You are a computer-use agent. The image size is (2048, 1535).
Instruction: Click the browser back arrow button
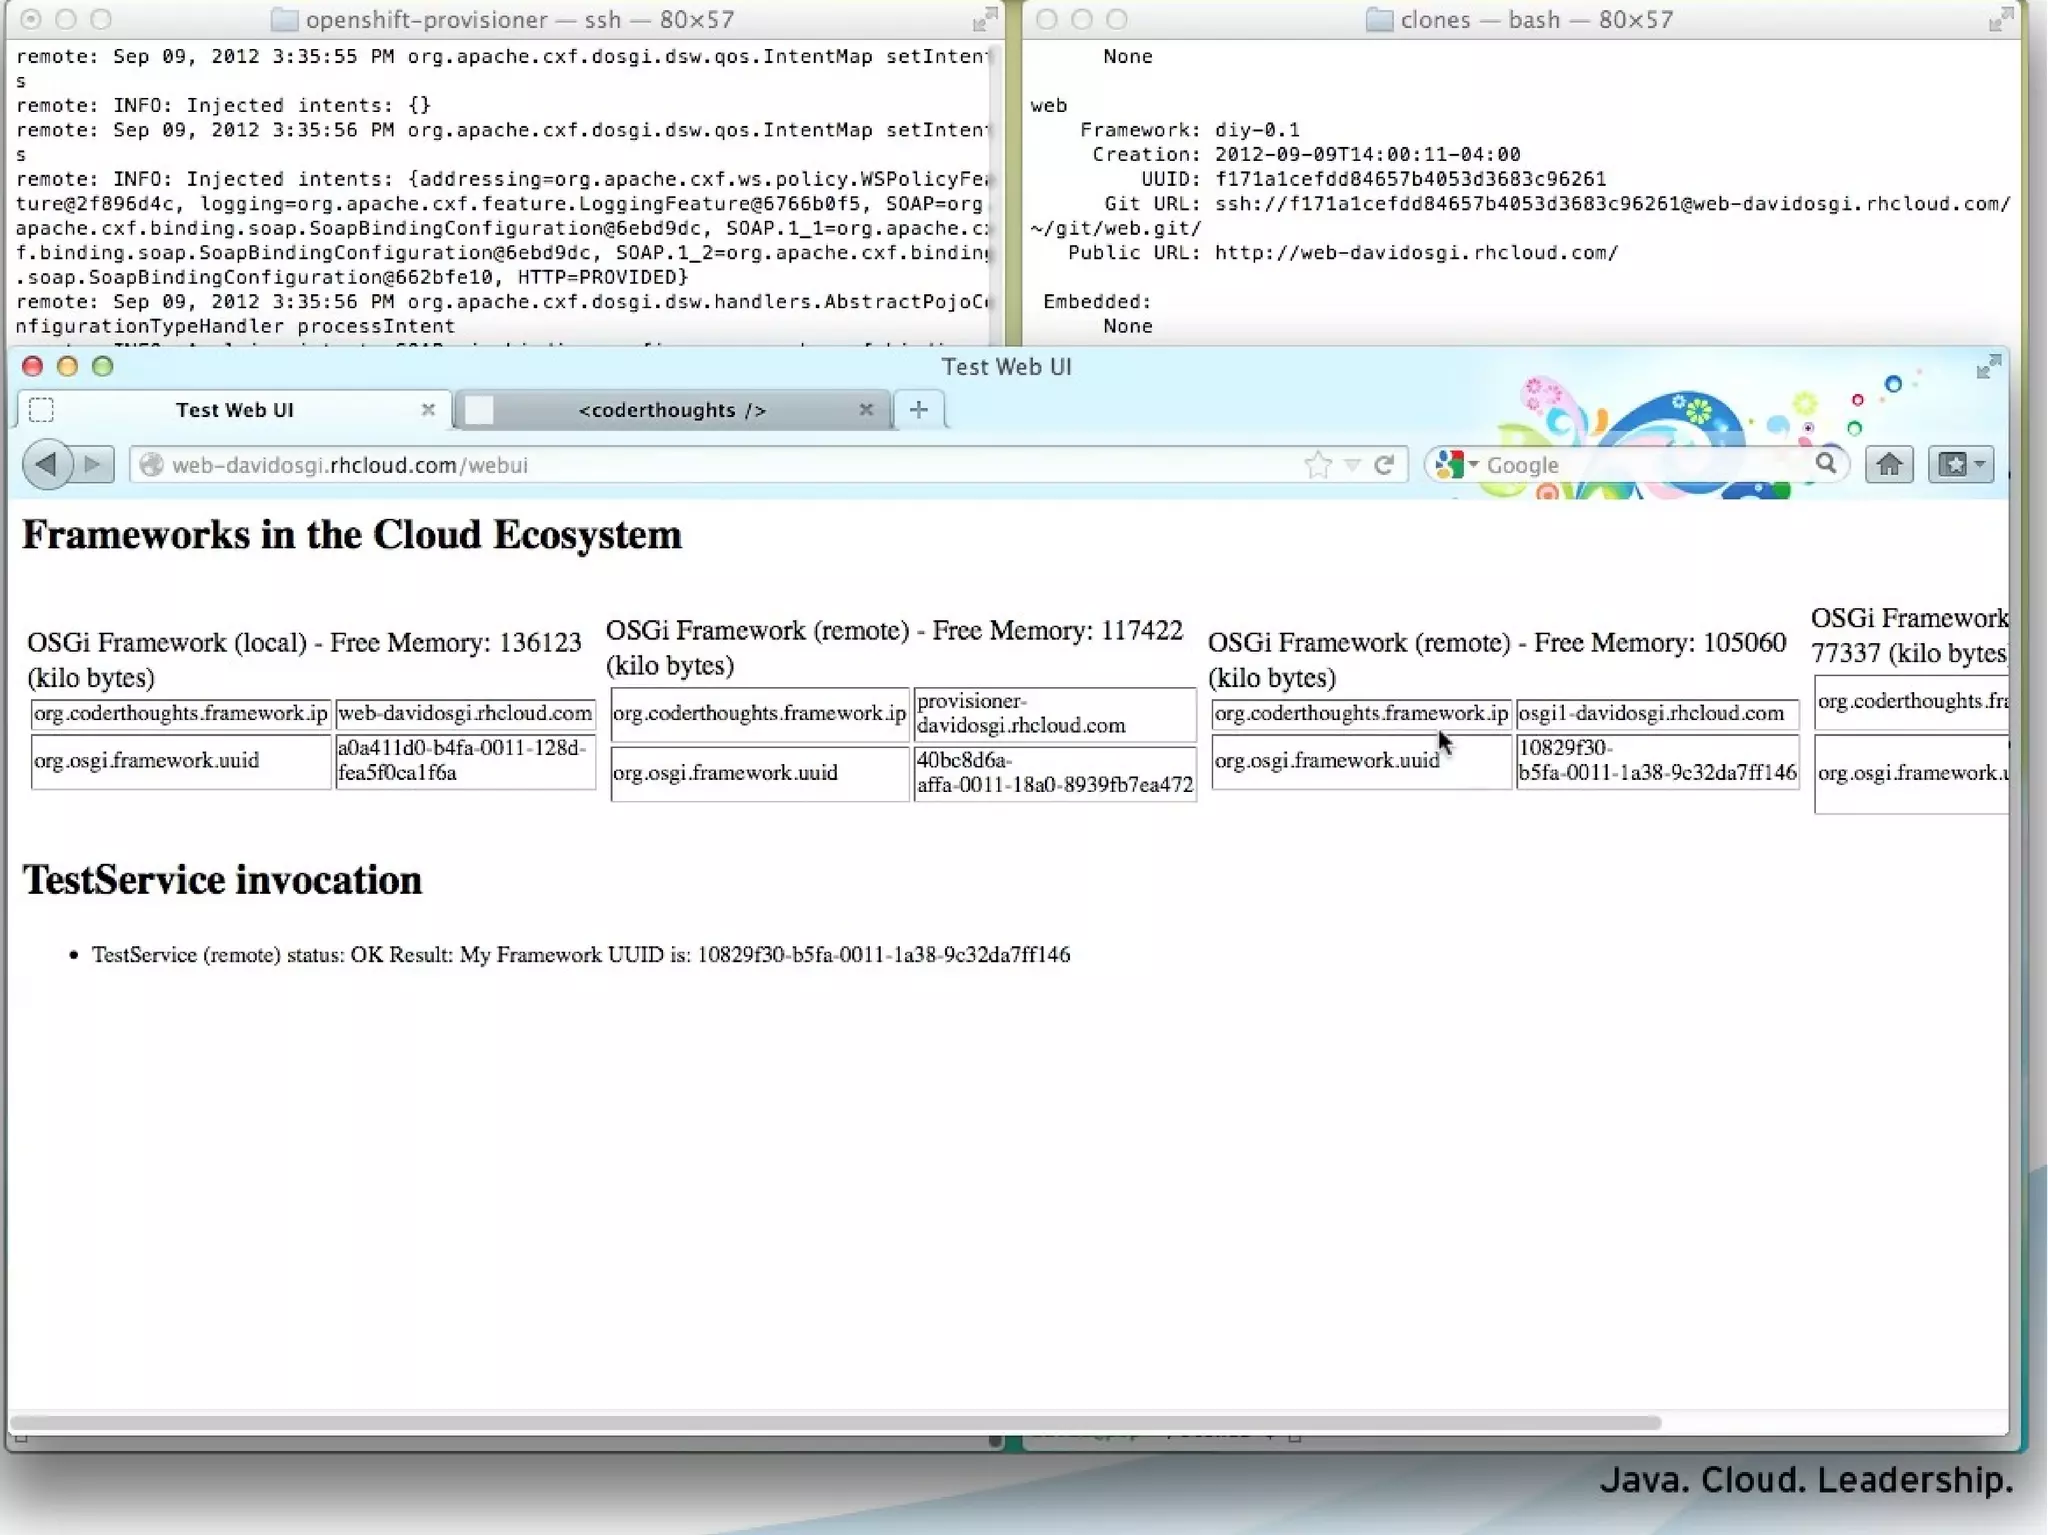tap(46, 464)
